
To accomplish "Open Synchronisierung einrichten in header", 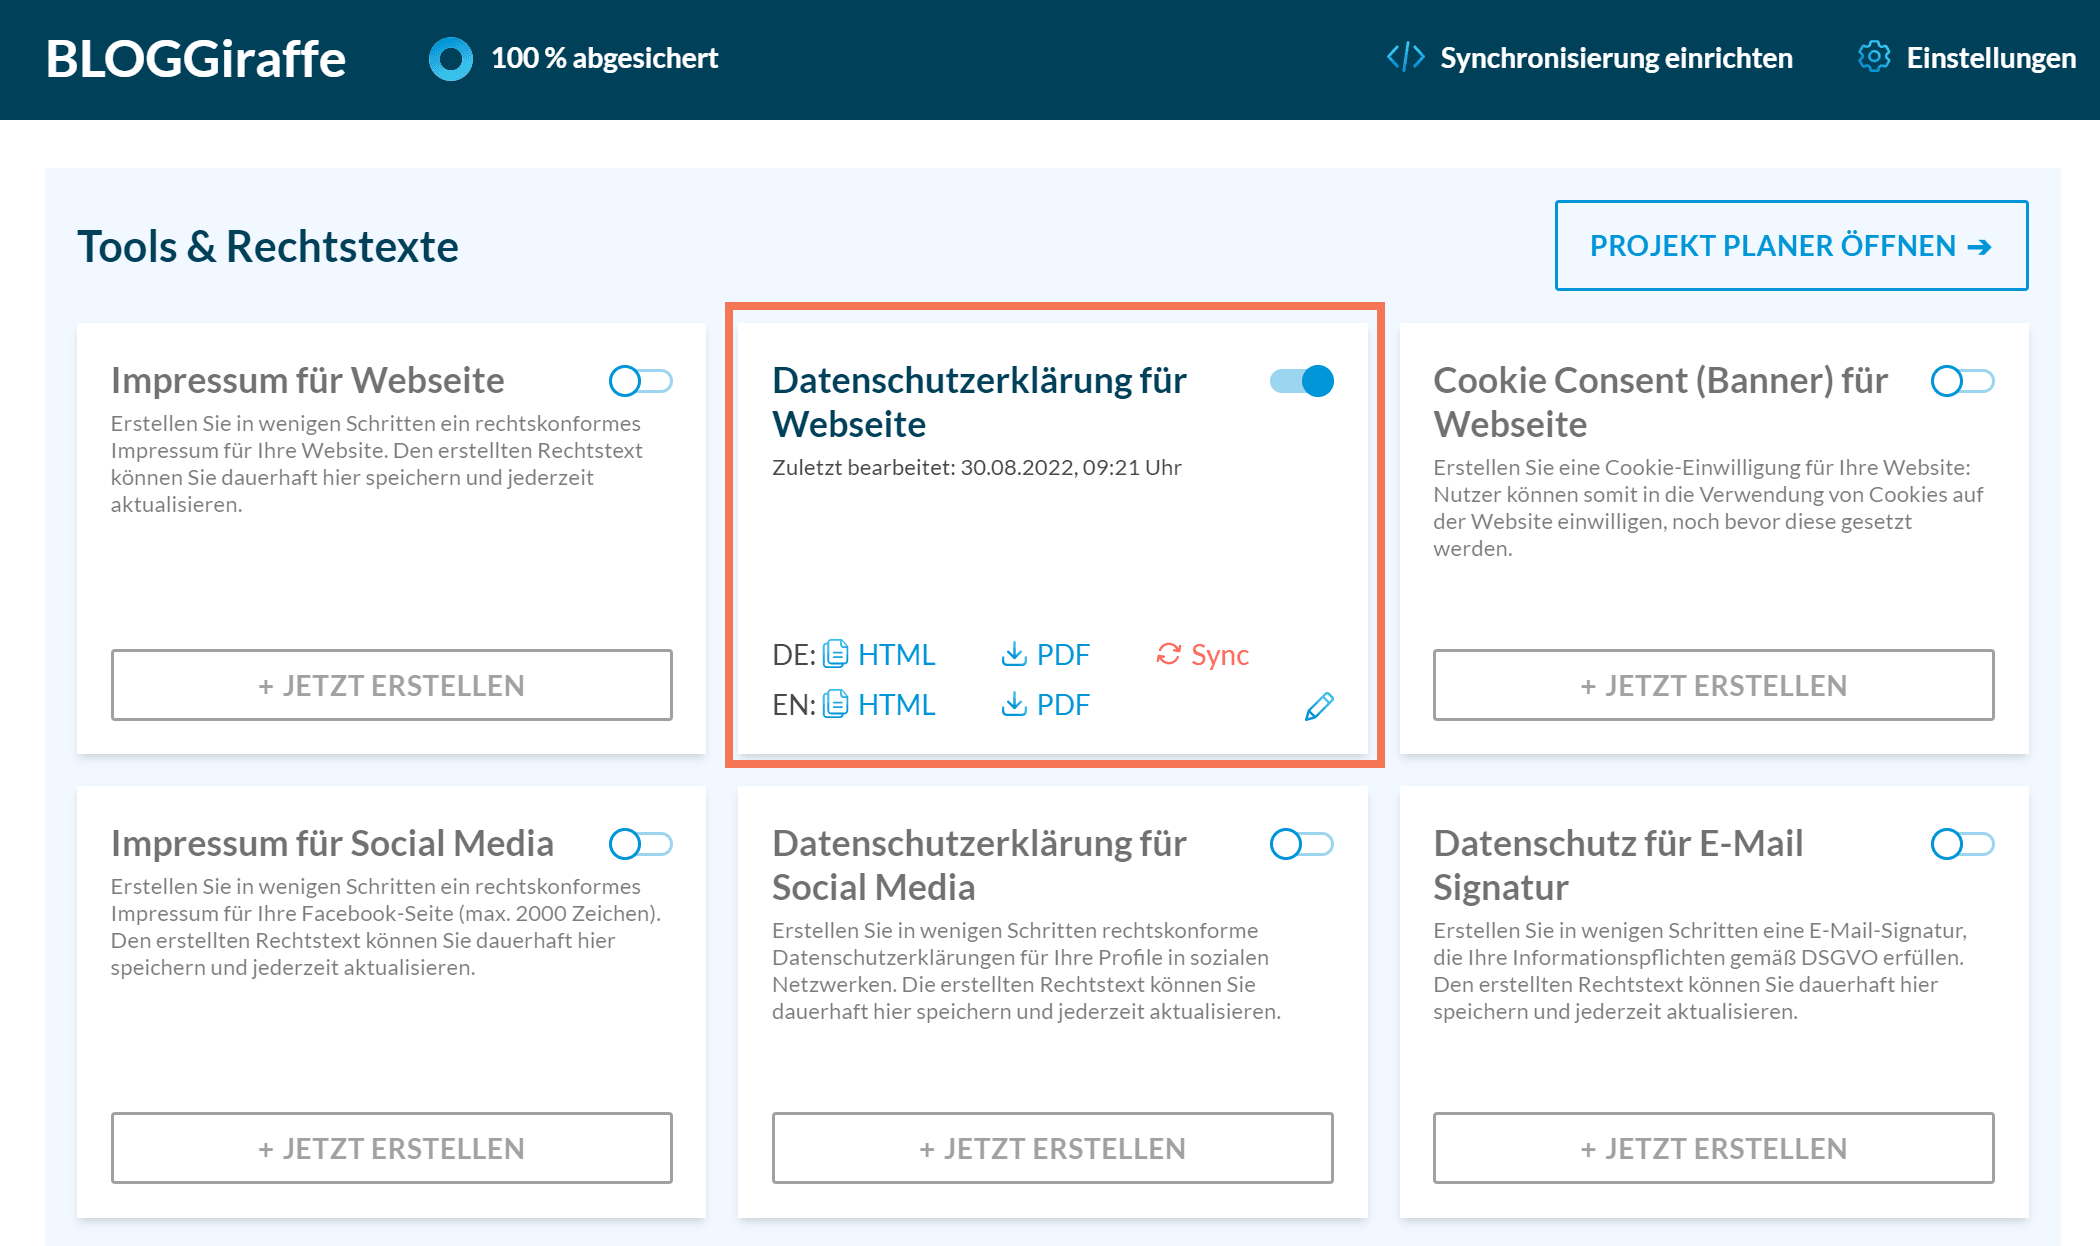I will coord(1615,58).
